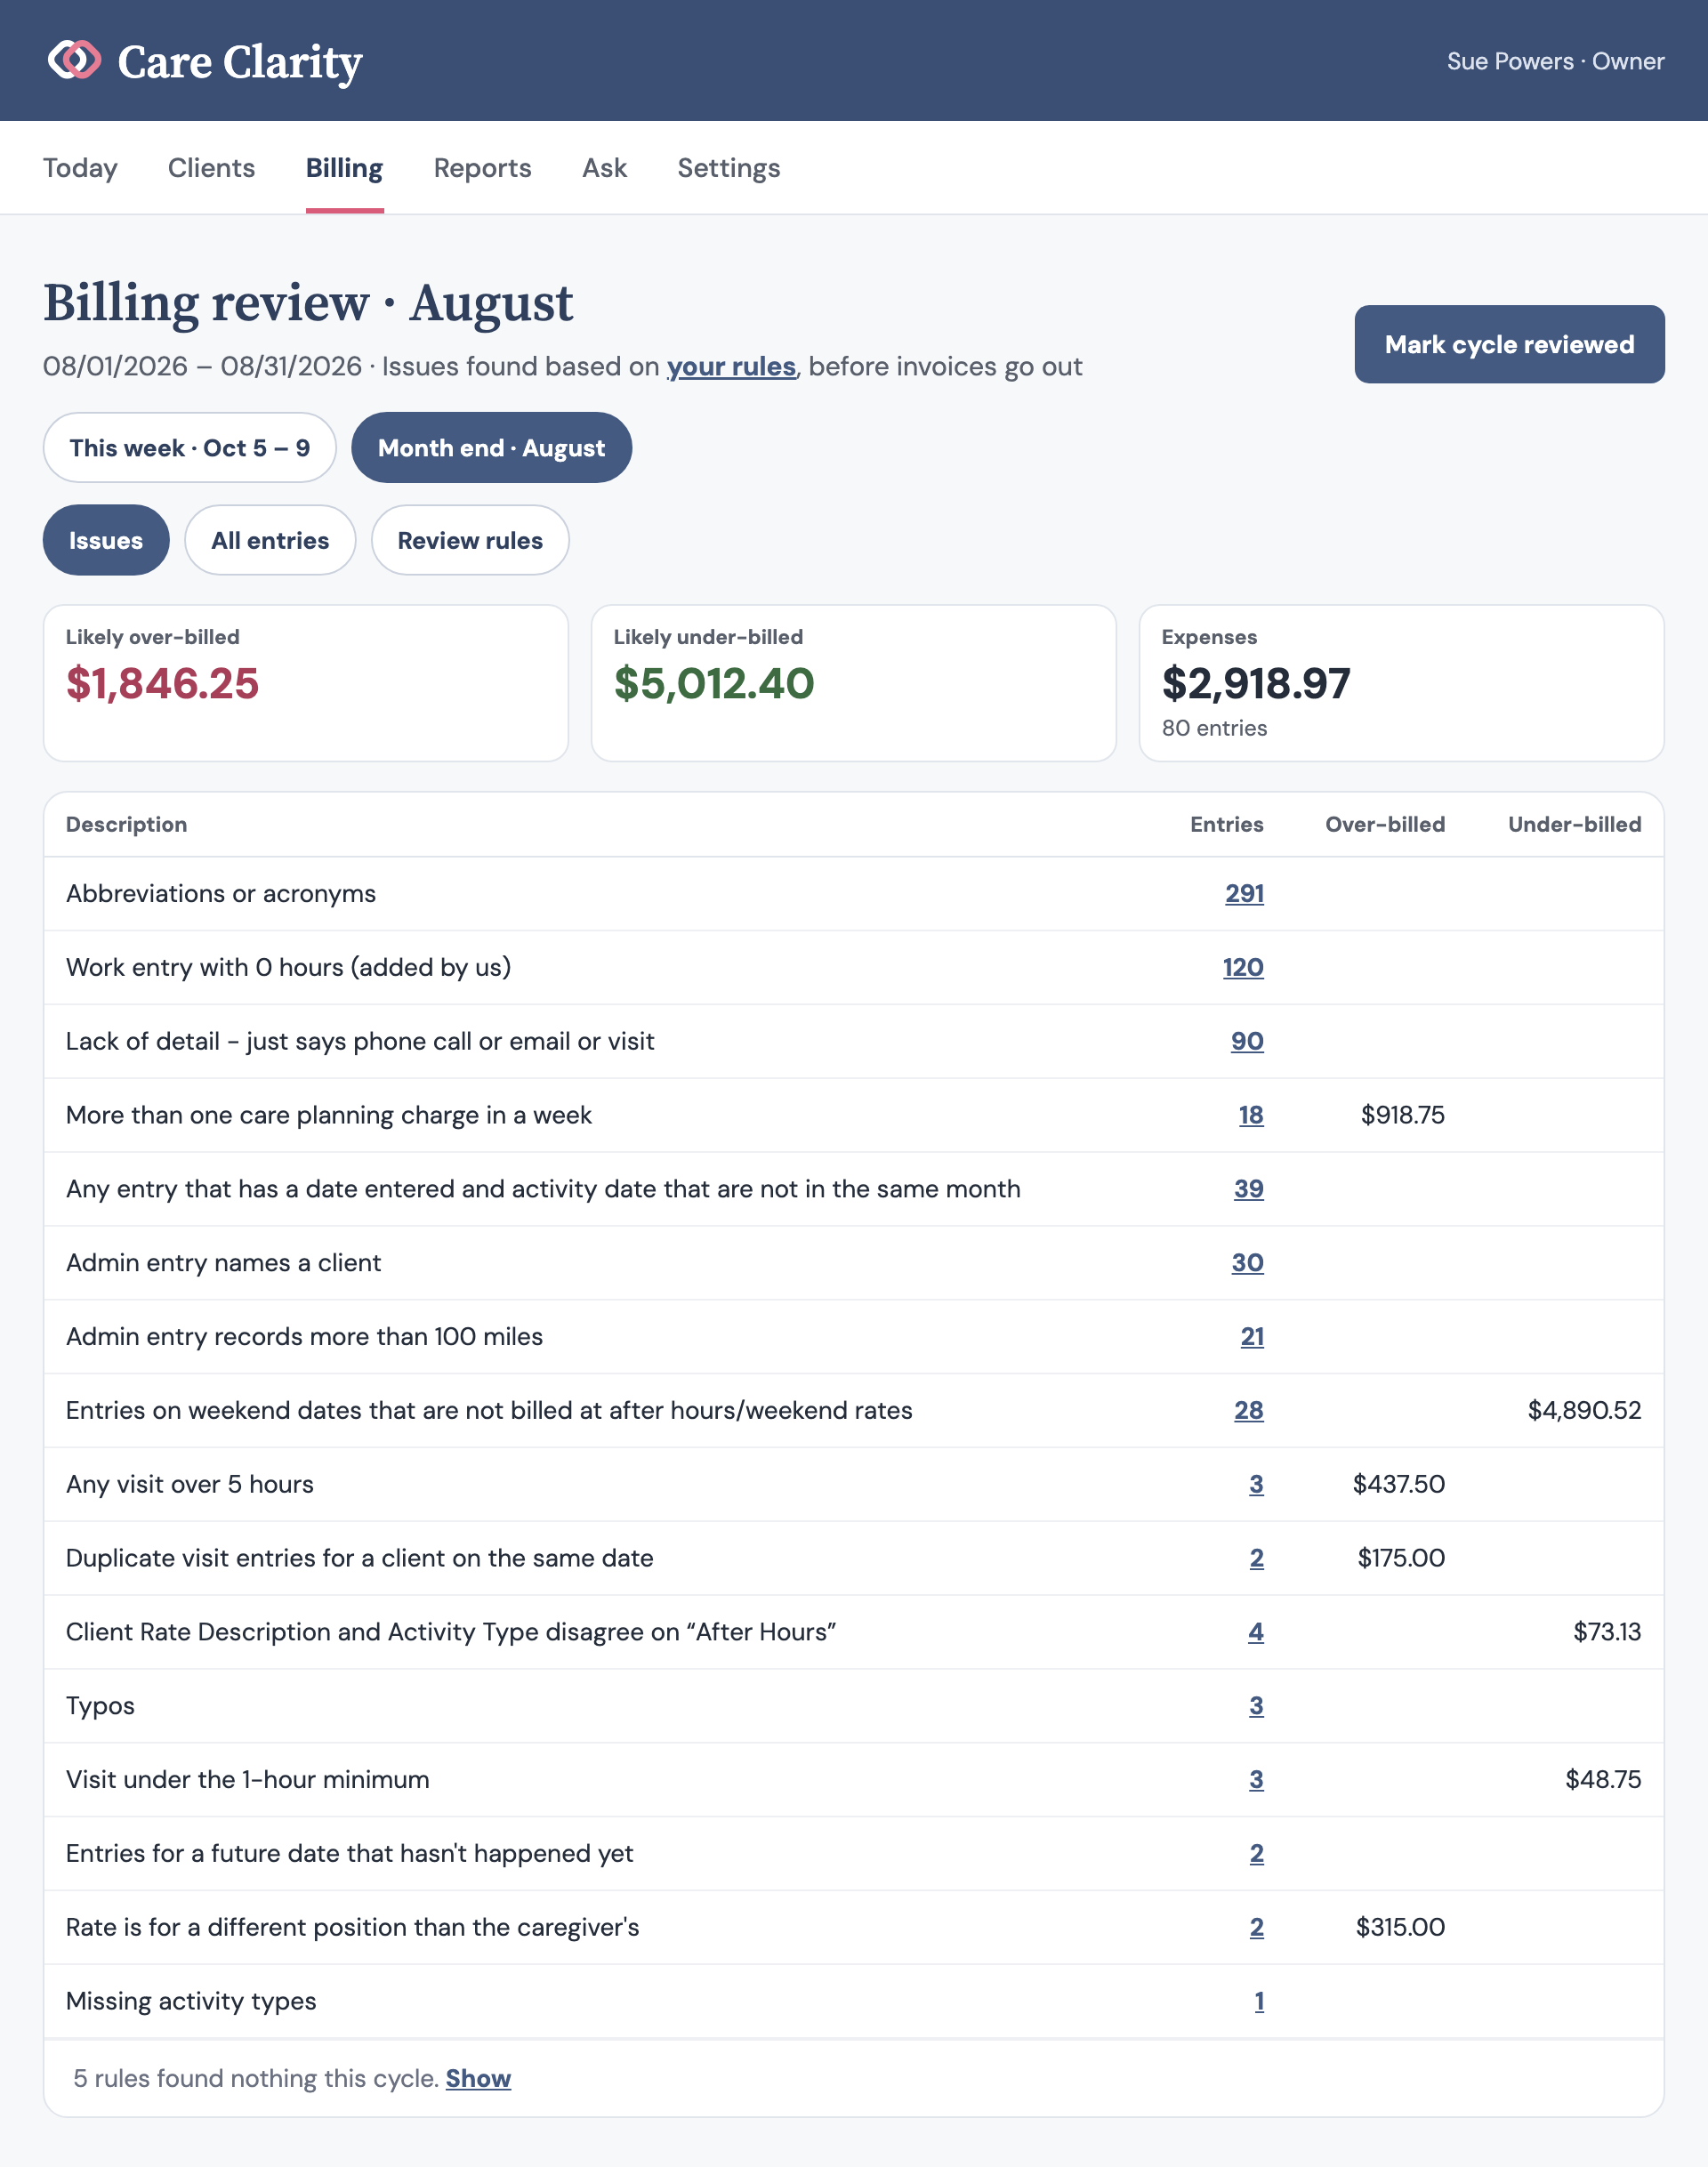
Task: View 90 Lack of detail entries
Action: point(1247,1042)
